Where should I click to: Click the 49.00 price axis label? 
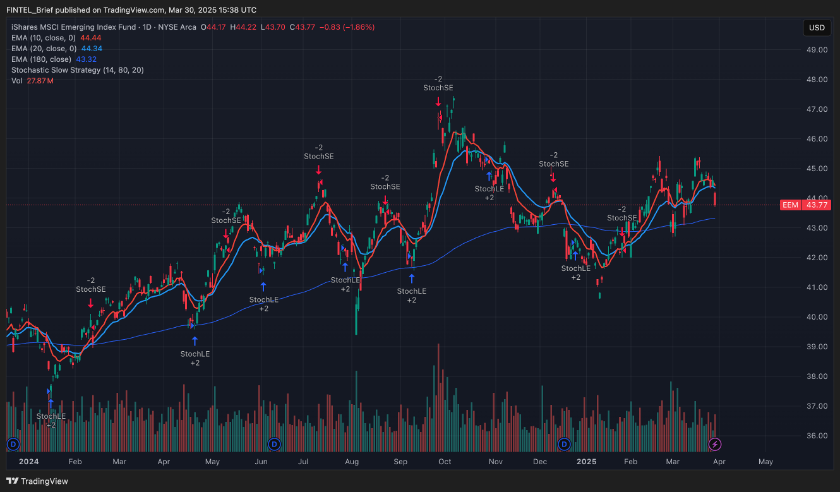tap(817, 50)
